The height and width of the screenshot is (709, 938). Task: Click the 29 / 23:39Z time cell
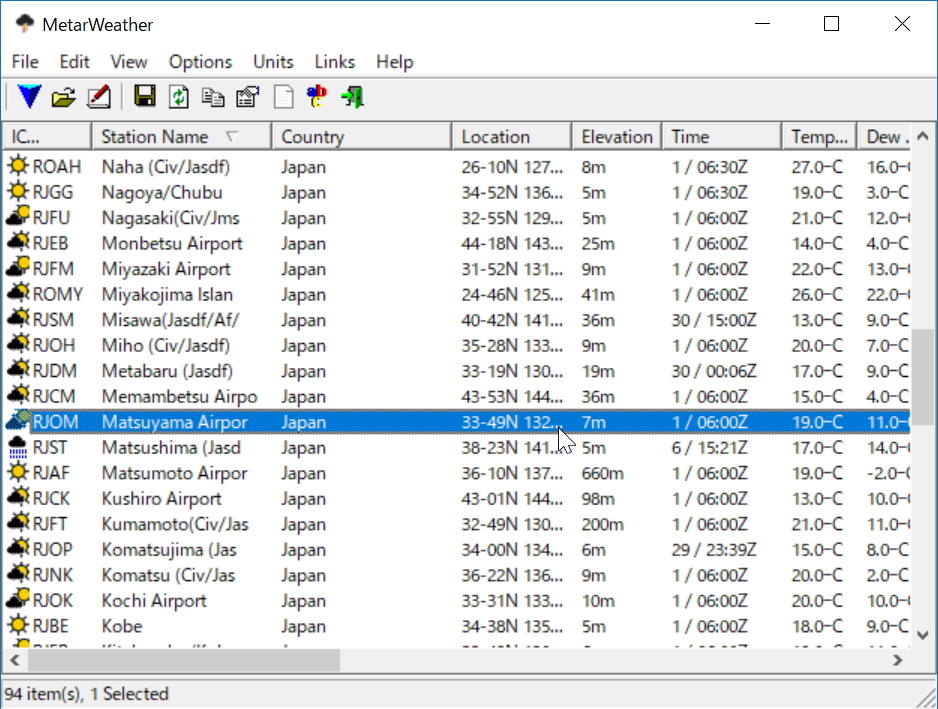714,549
